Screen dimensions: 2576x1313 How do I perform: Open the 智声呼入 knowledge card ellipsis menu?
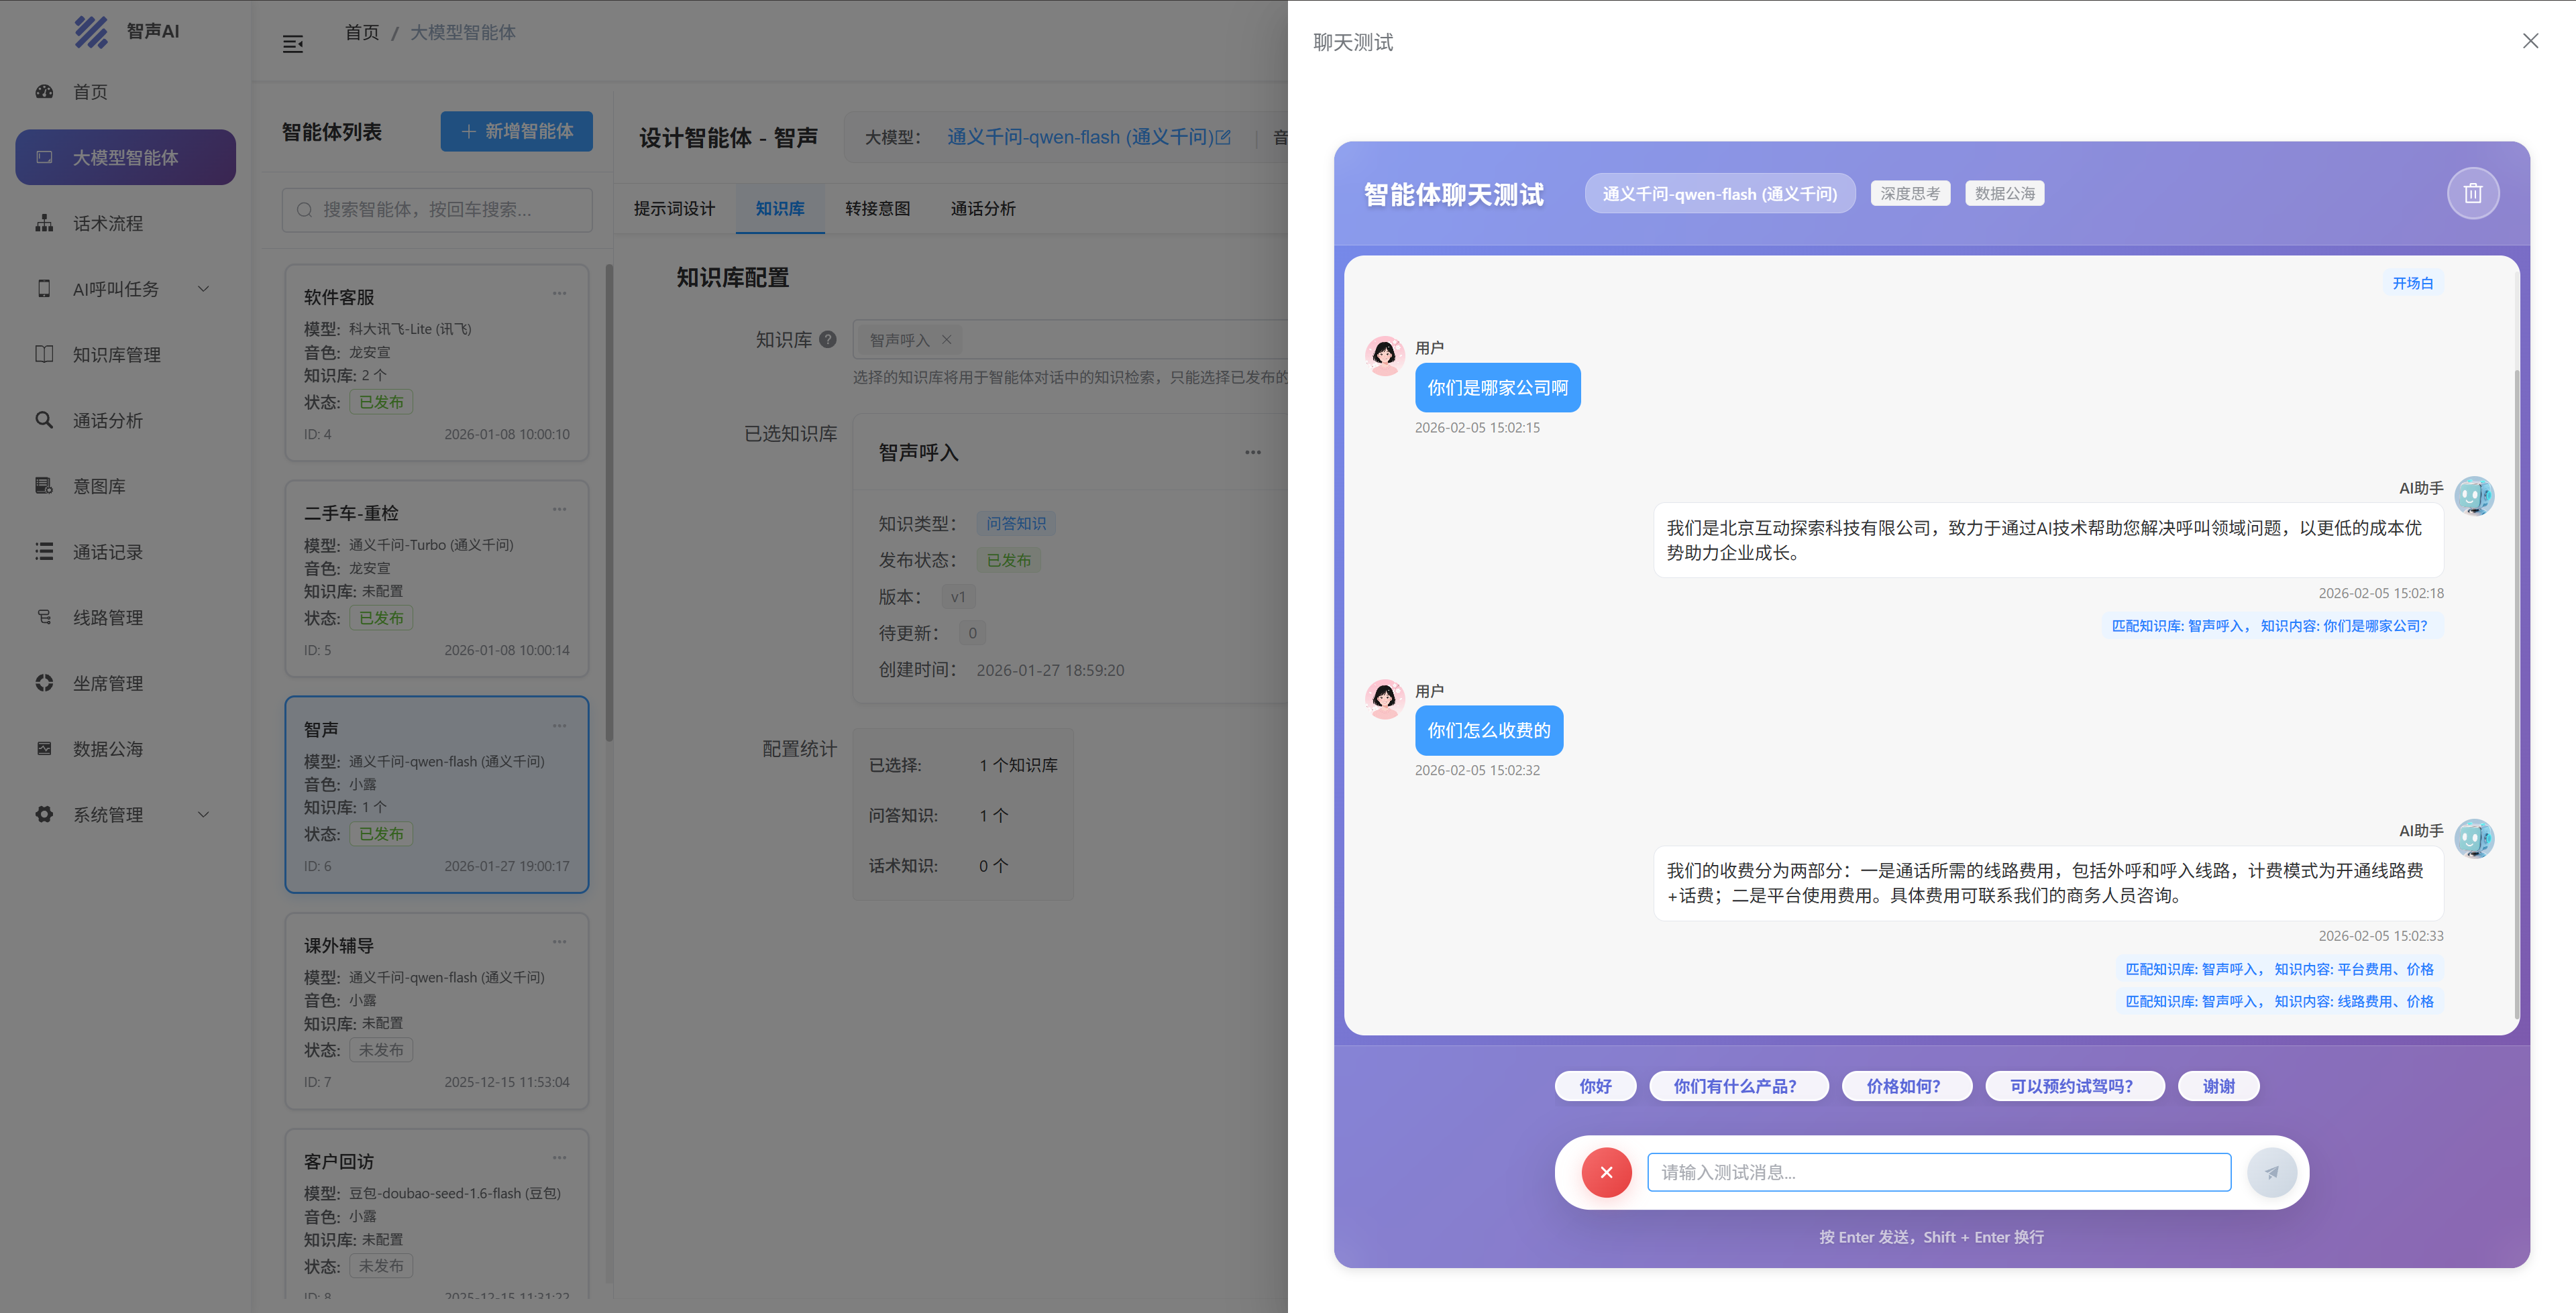click(1252, 452)
